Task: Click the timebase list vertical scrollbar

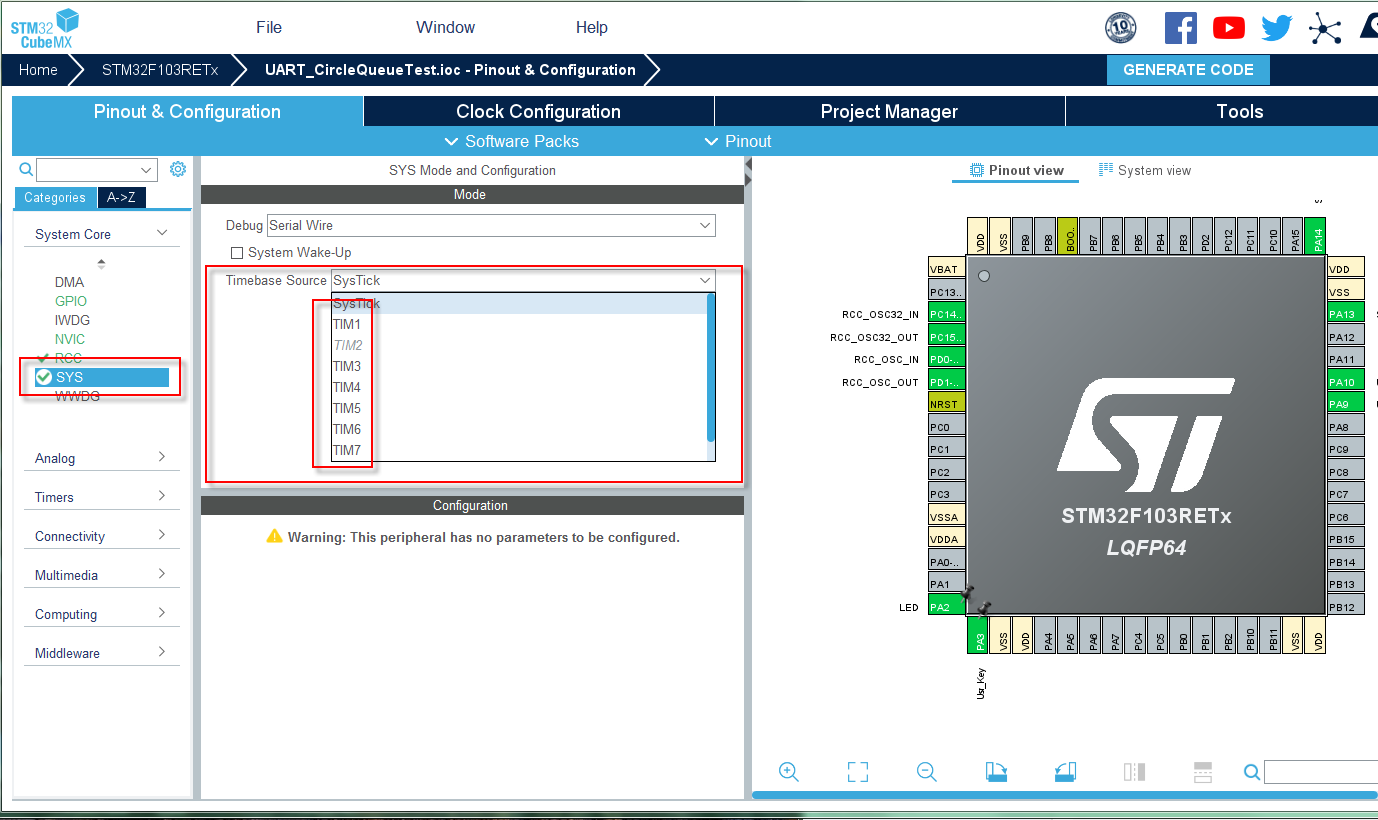Action: [x=711, y=367]
